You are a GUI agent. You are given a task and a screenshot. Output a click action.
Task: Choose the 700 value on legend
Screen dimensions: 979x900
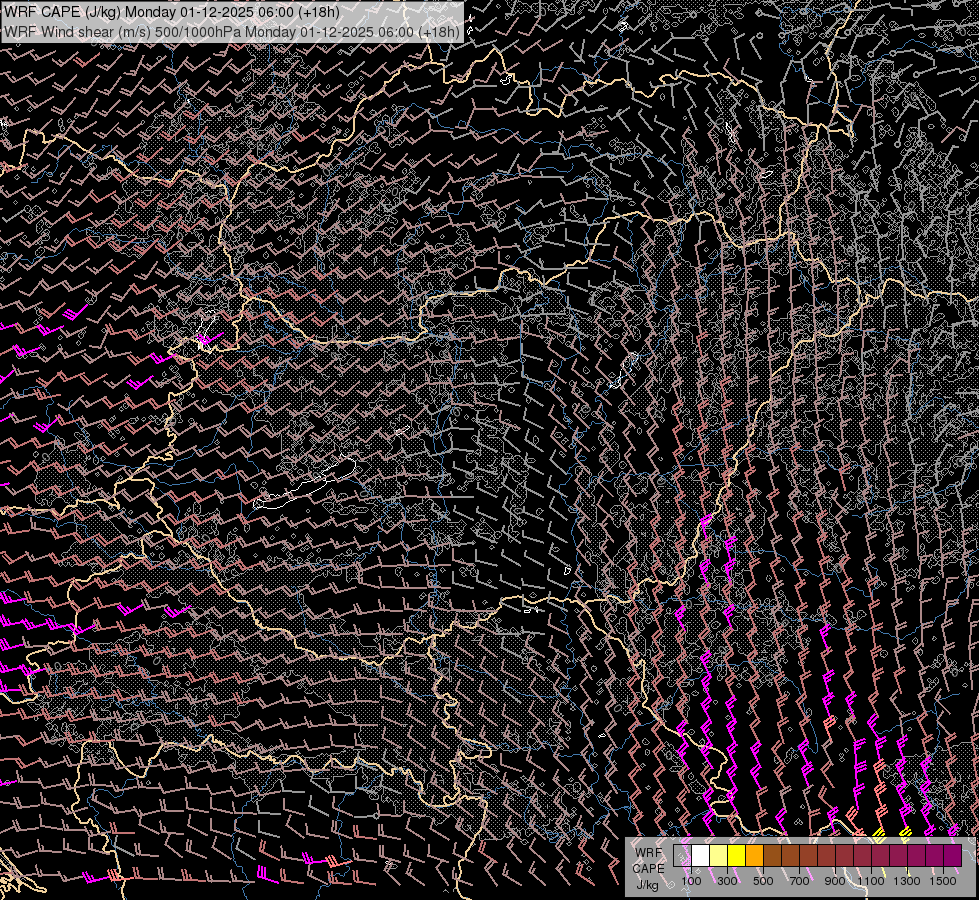coord(799,881)
